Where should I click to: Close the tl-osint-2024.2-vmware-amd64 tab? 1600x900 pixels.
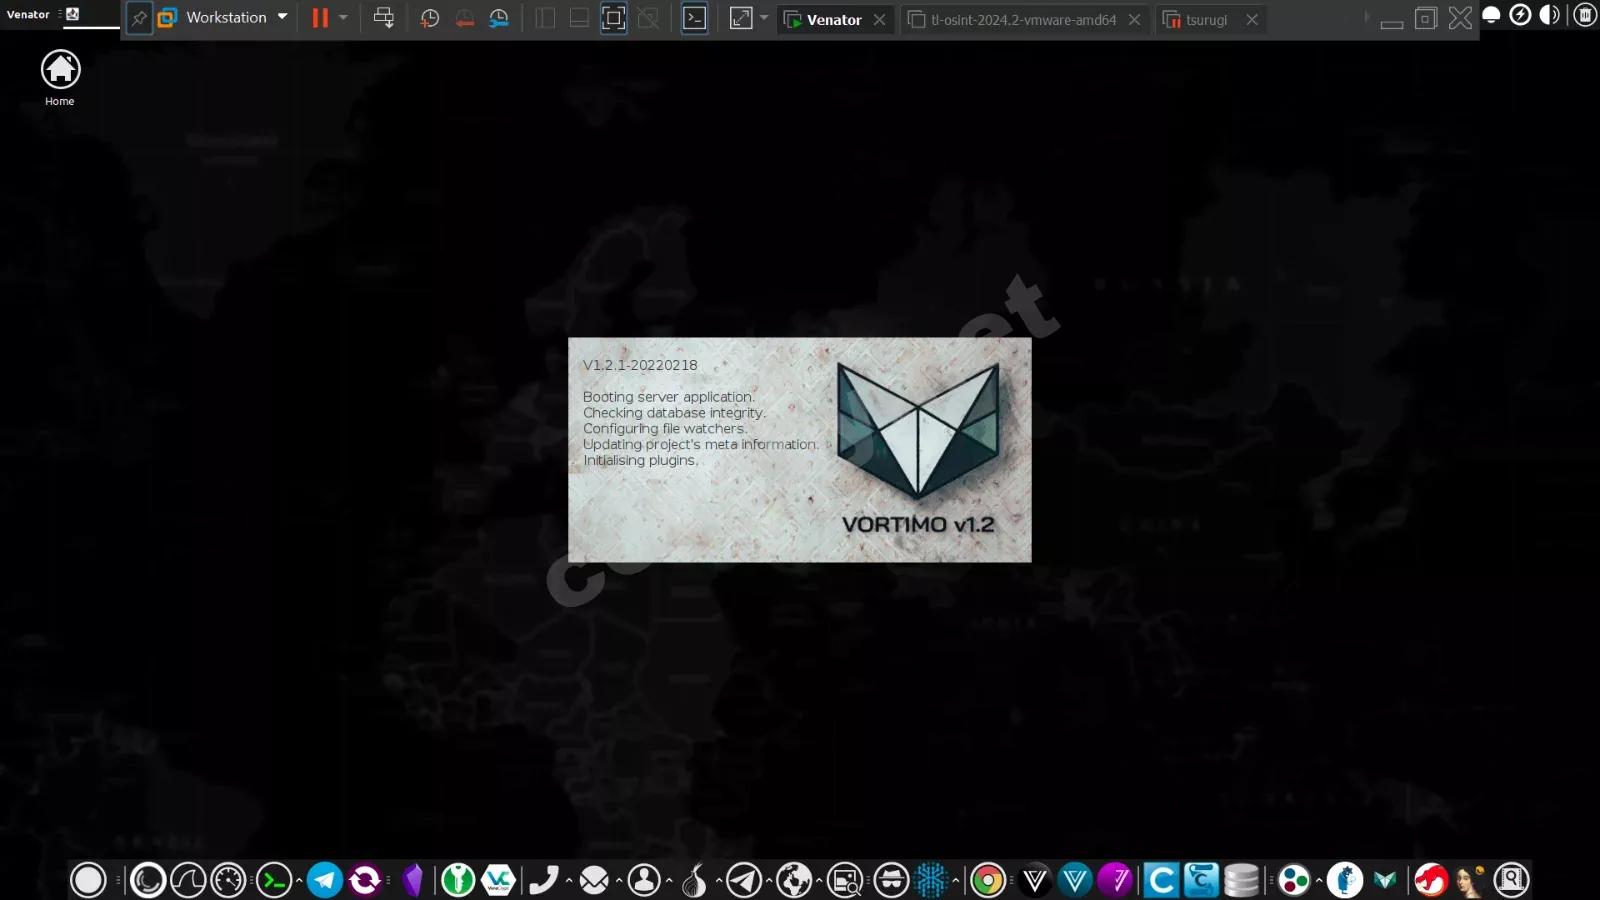(1134, 19)
